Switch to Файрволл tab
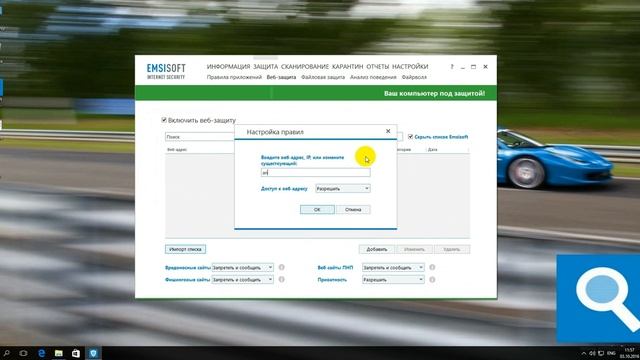This screenshot has height=360, width=640. (x=414, y=77)
